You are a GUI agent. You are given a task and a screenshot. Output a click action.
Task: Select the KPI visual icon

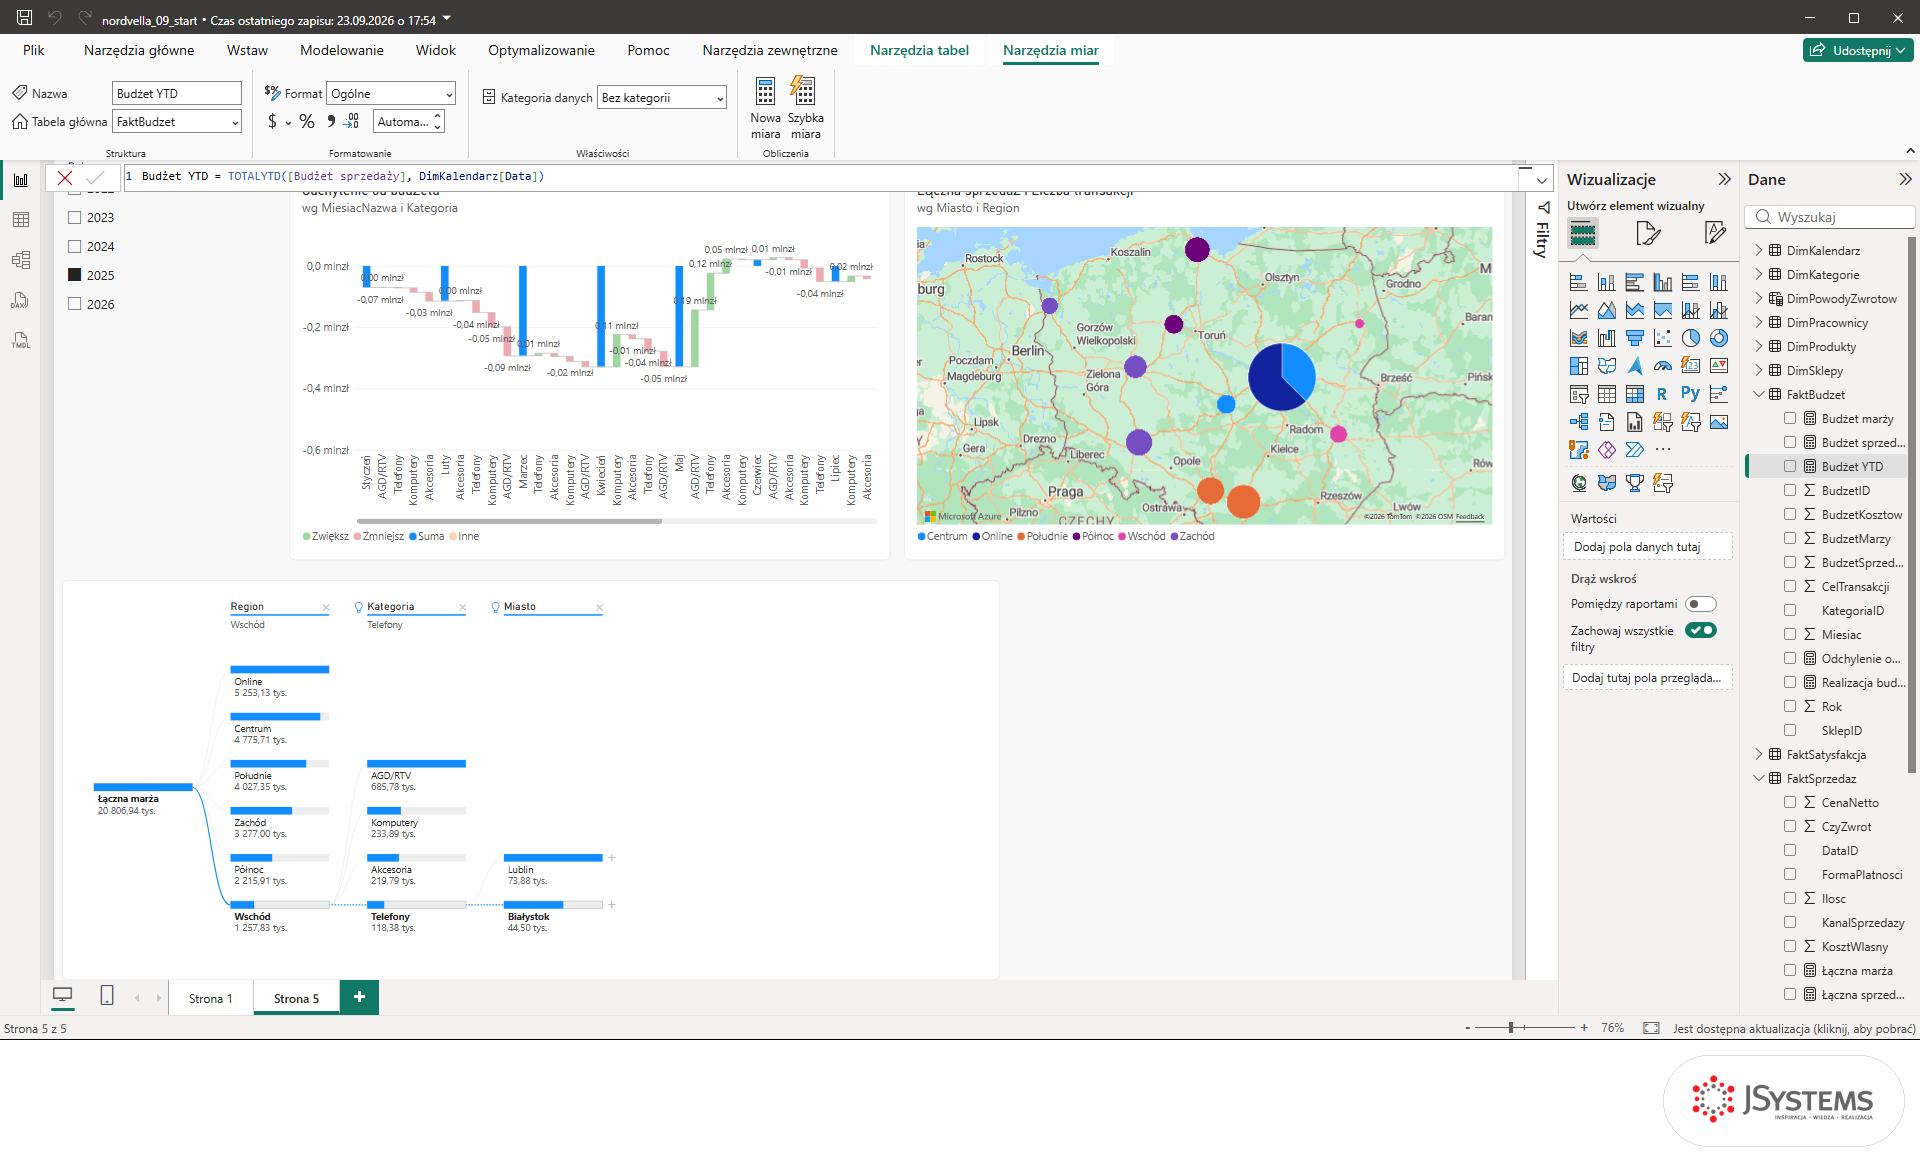coord(1719,366)
